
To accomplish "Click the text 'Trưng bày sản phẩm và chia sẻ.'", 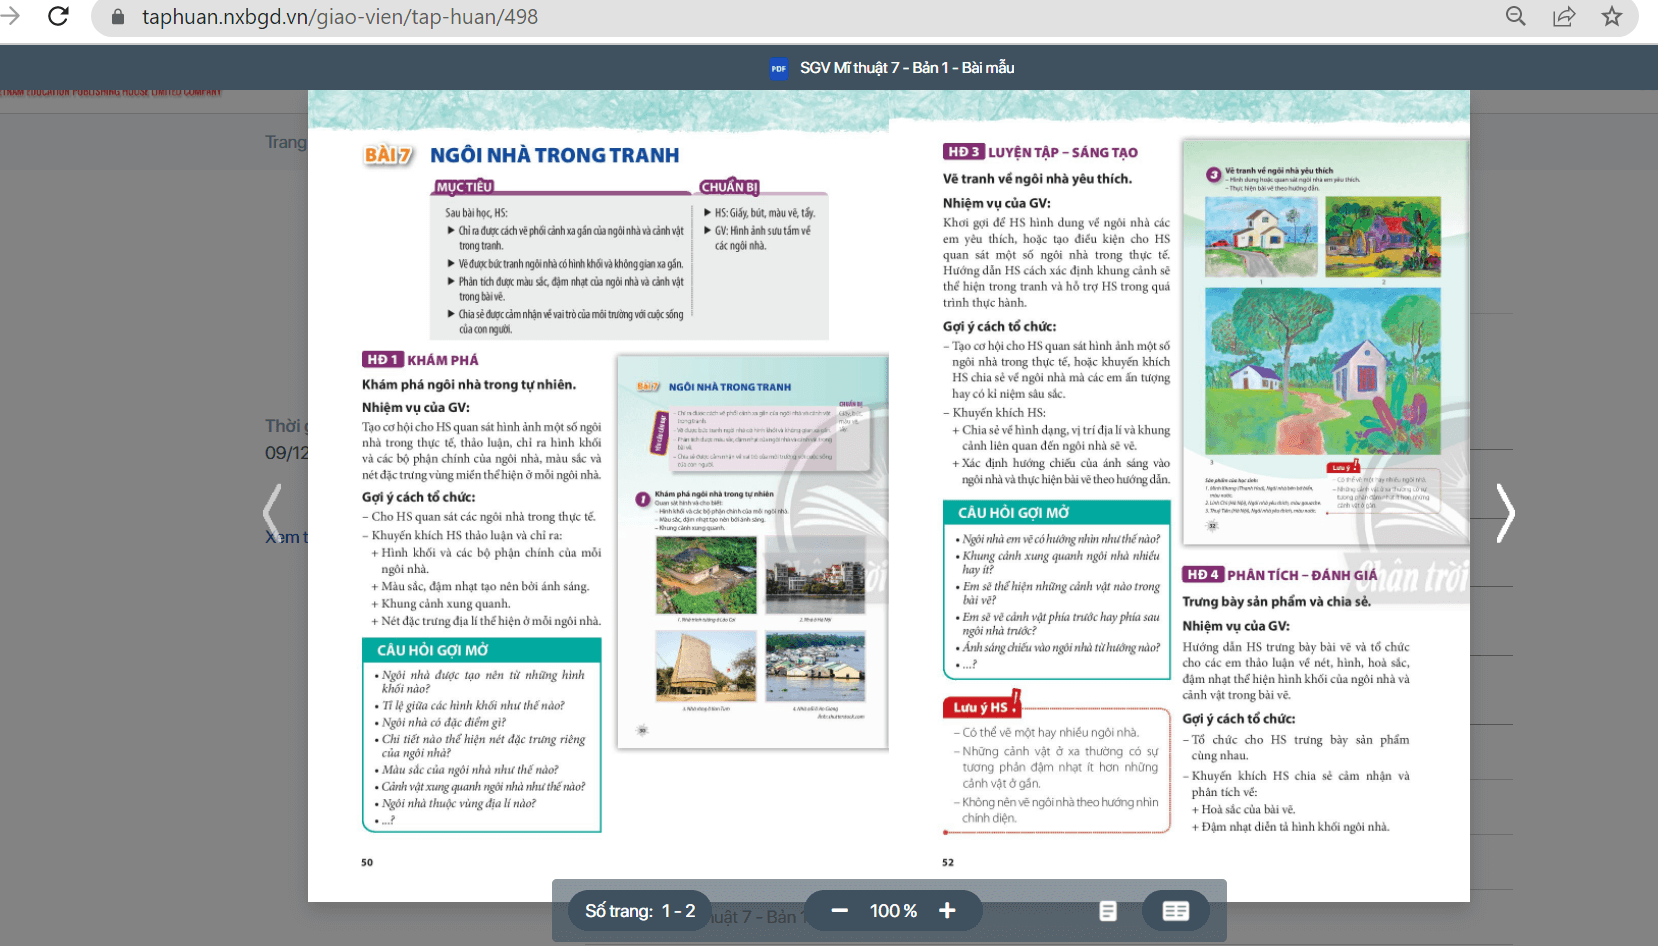I will point(1277,602).
